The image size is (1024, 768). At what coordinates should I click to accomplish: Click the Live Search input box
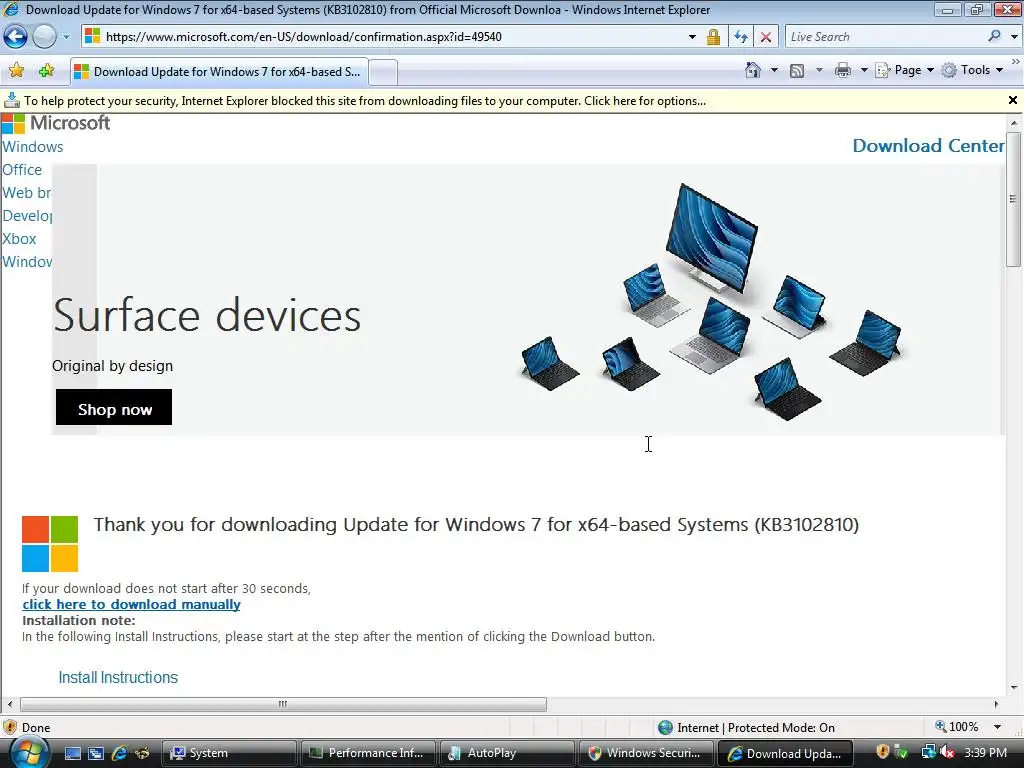pos(885,37)
